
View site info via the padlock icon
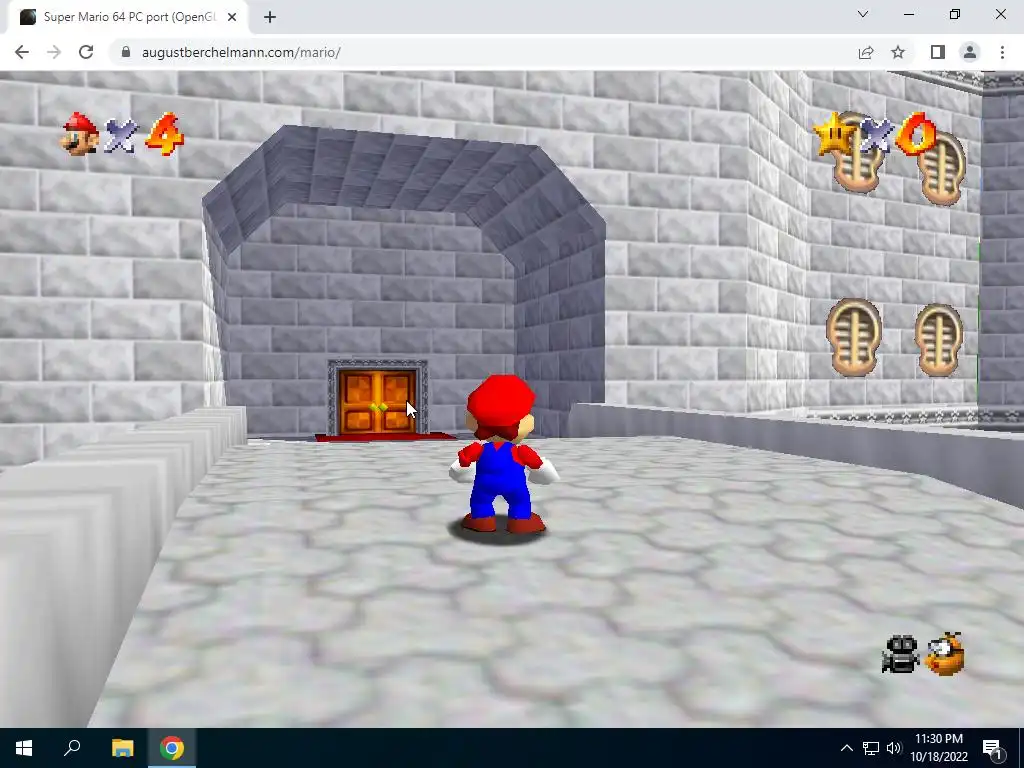[x=126, y=52]
